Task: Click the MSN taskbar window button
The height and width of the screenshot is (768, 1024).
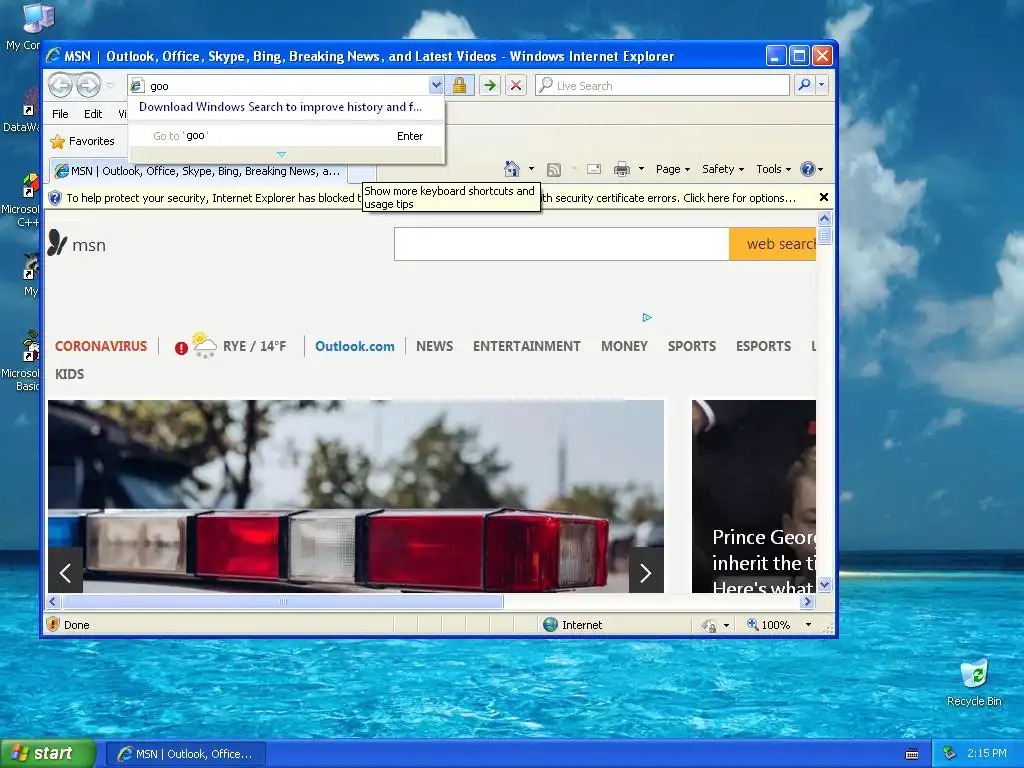Action: click(x=186, y=754)
